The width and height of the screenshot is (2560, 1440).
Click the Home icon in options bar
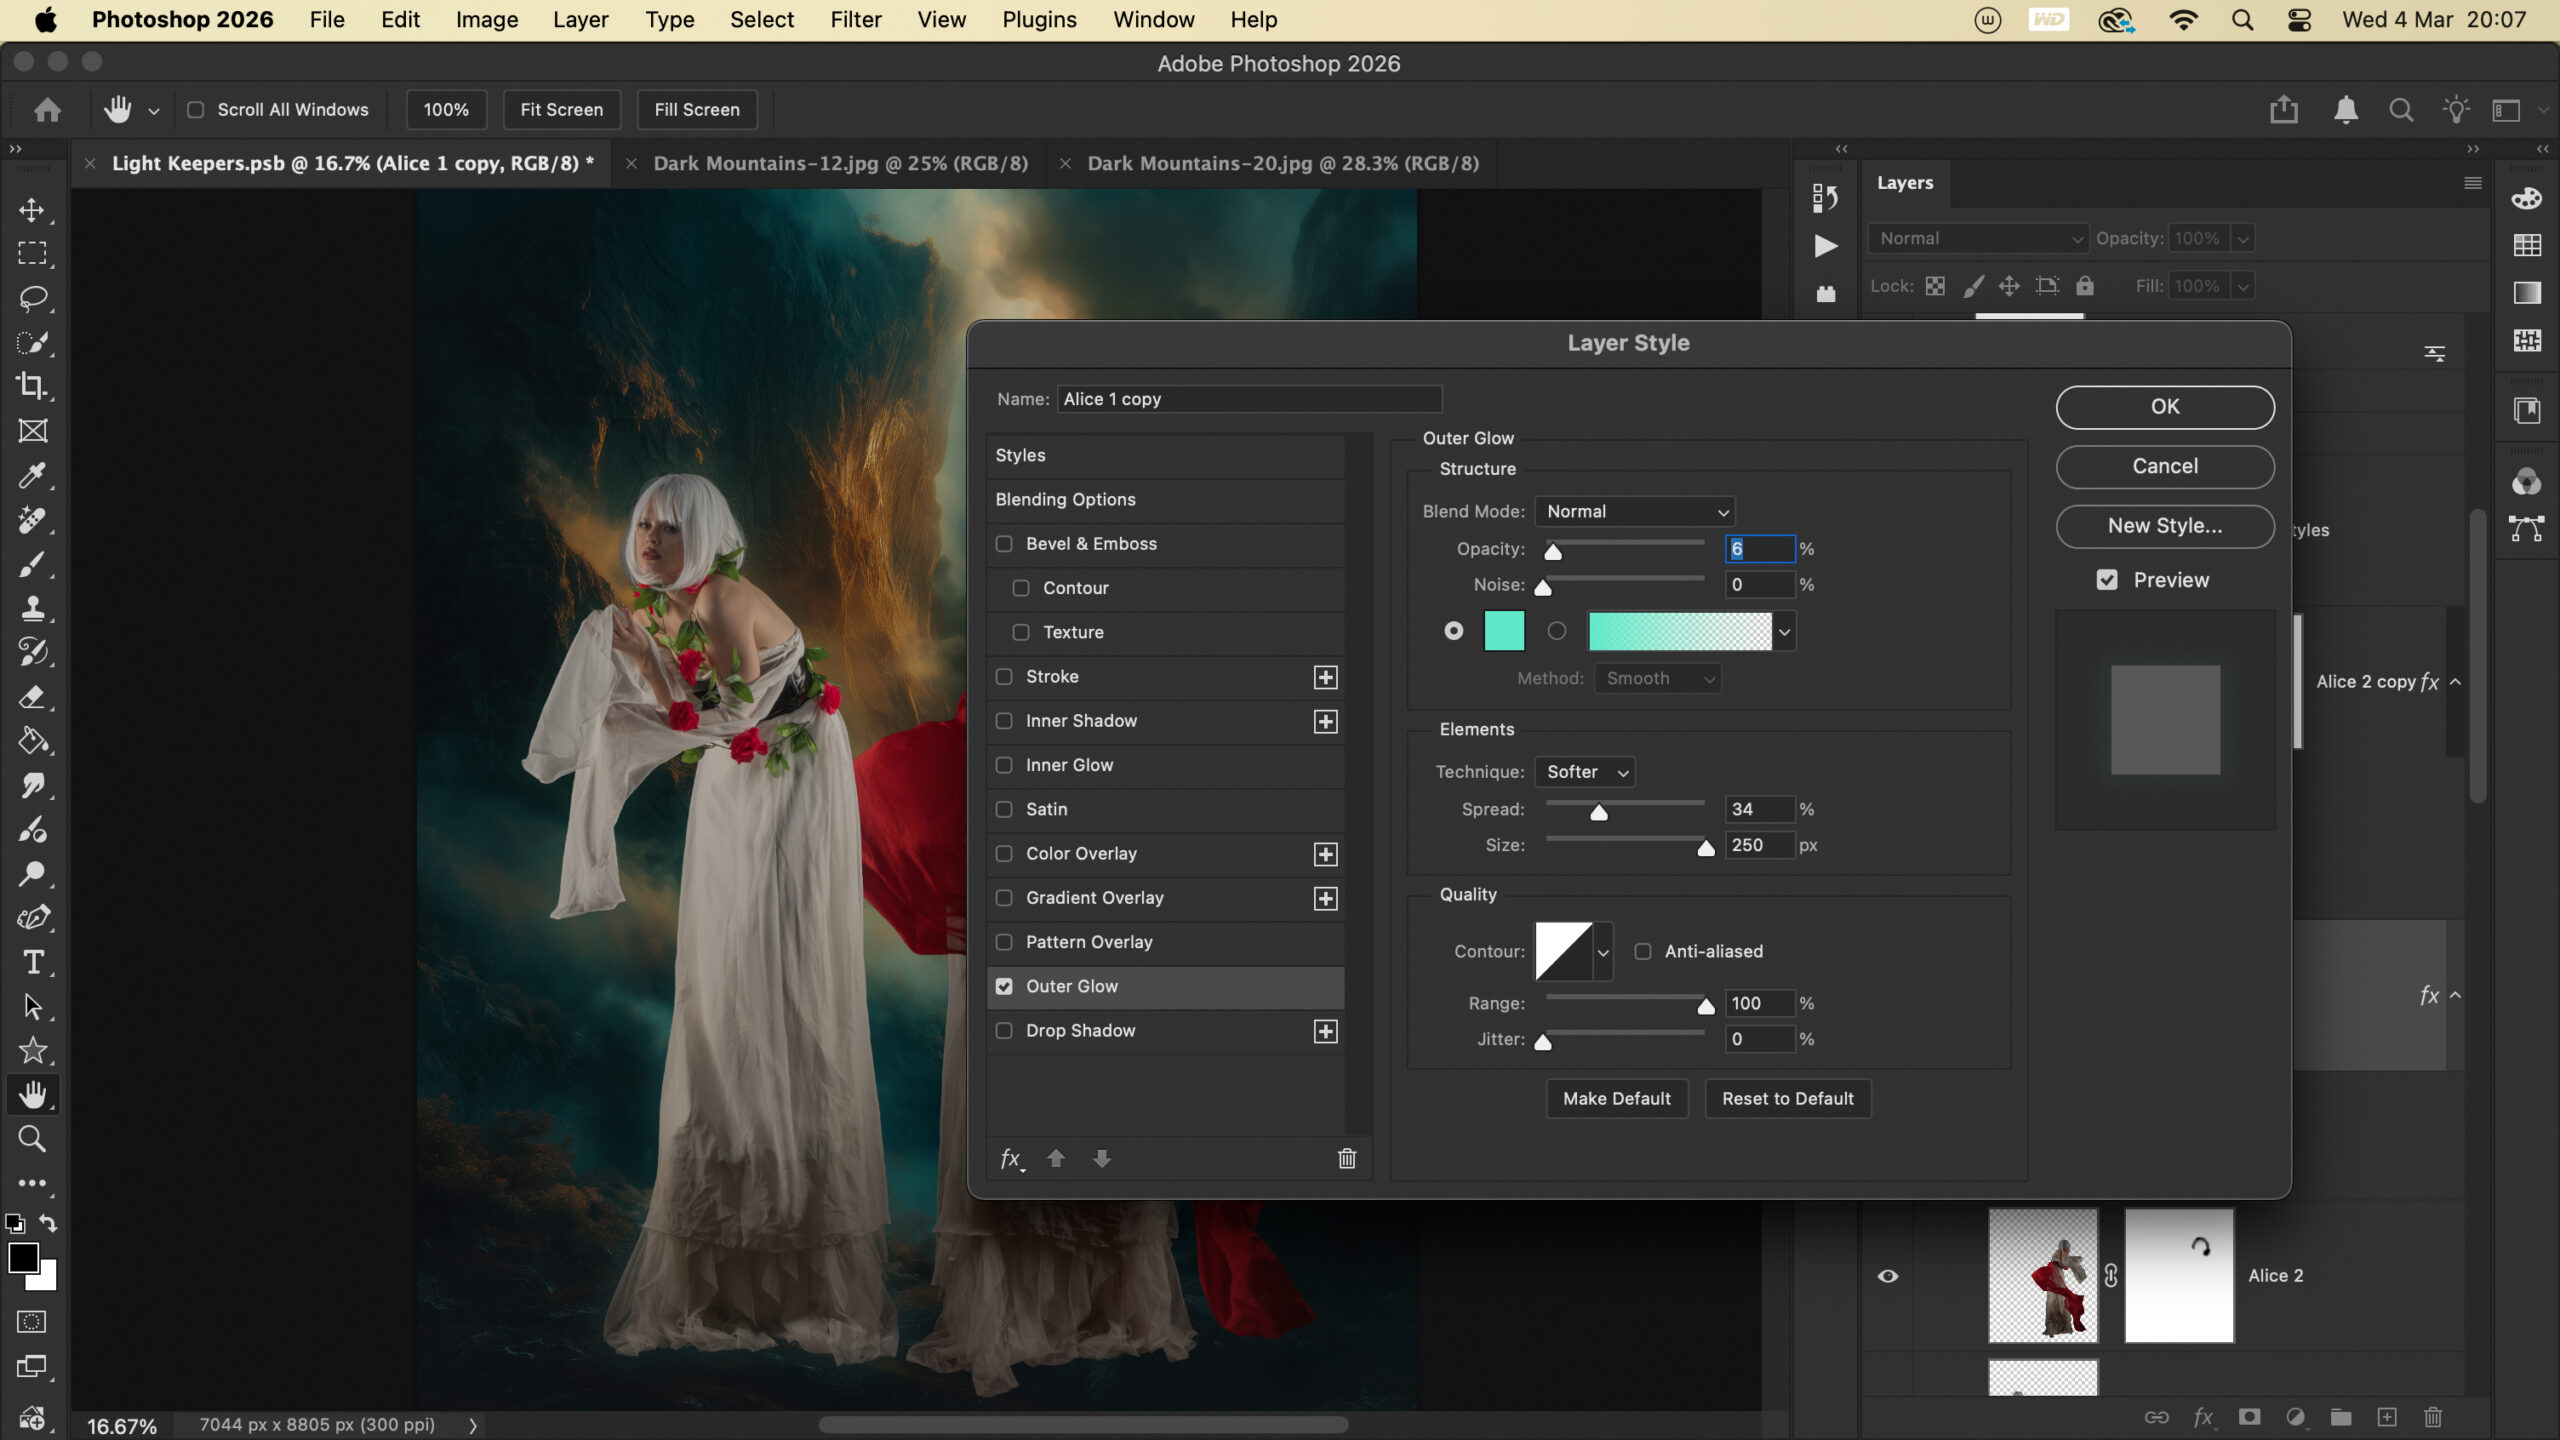click(47, 110)
